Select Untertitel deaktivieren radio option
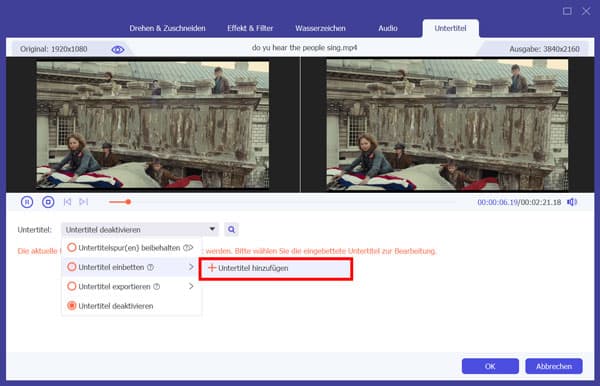The image size is (600, 386). (72, 305)
